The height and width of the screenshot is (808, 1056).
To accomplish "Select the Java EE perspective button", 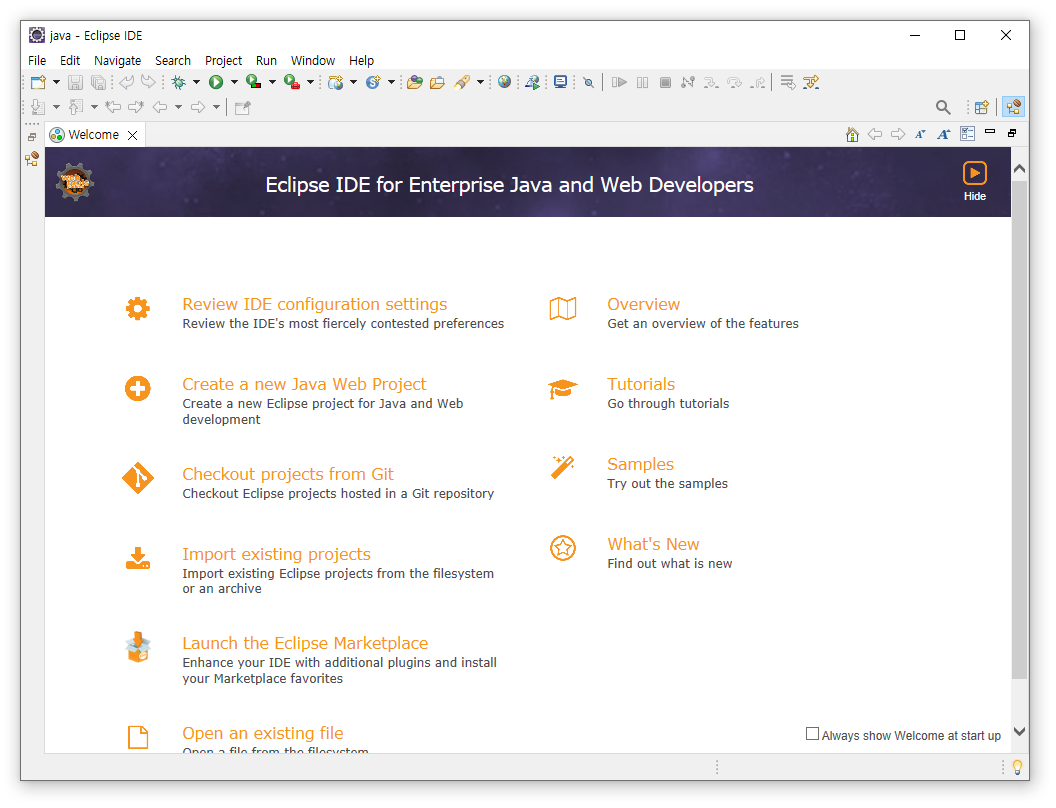I will pyautogui.click(x=1014, y=107).
